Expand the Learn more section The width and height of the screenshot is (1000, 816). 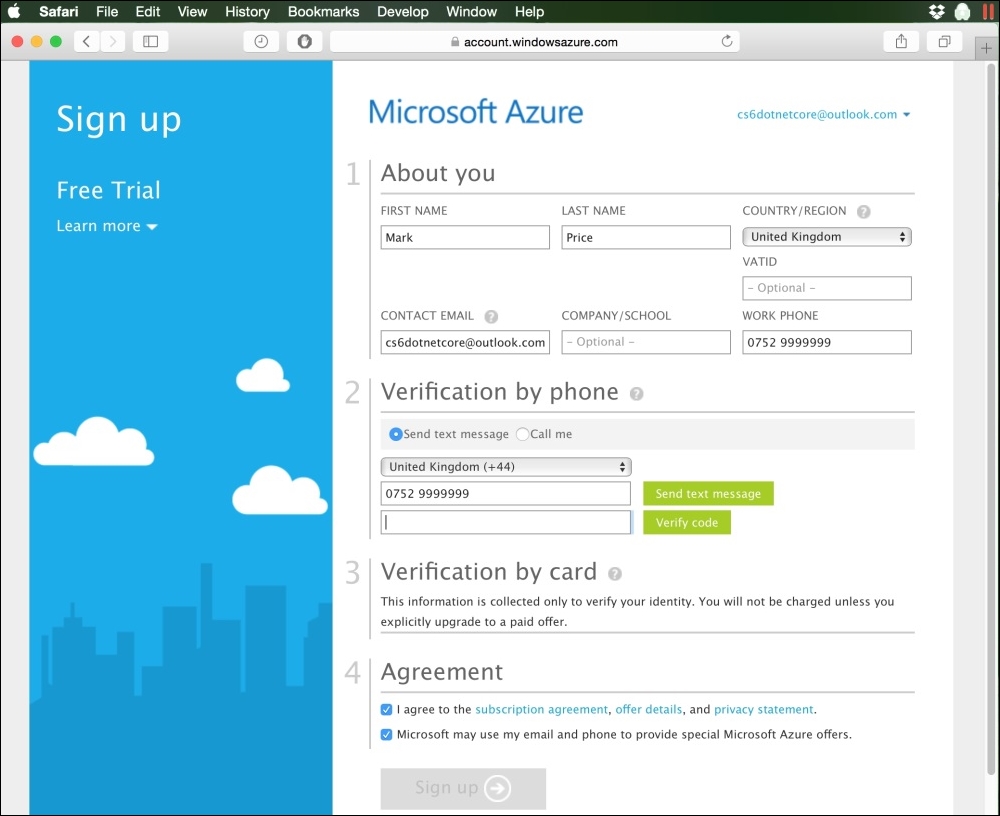(x=107, y=226)
